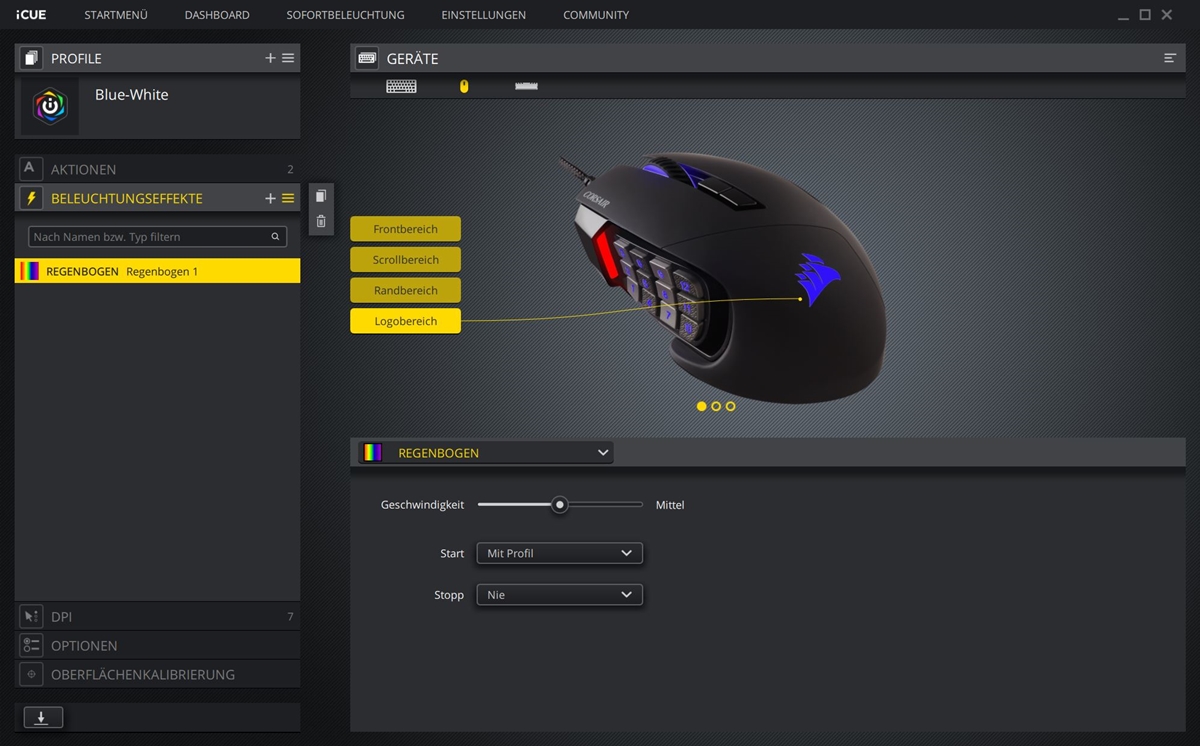Click the filter search magnifier icon

[x=275, y=237]
